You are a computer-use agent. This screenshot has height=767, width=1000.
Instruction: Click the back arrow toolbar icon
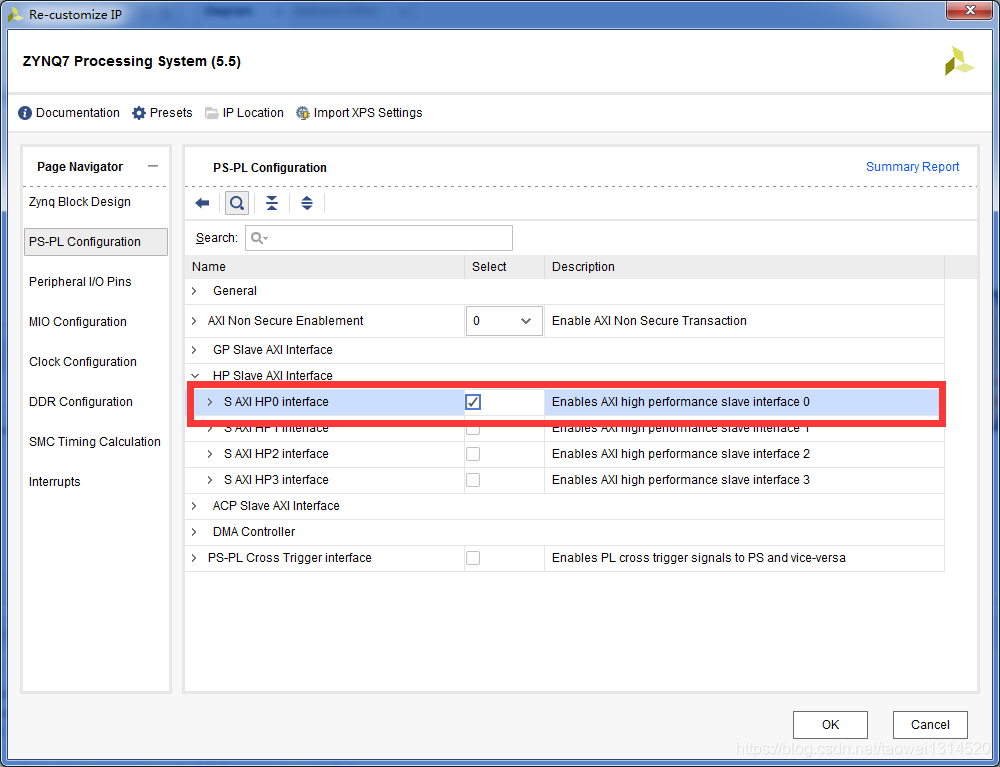[202, 203]
